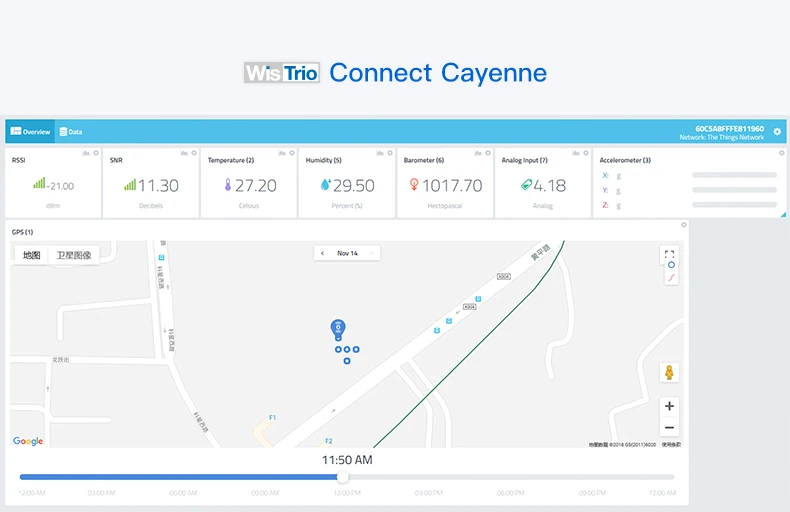Click the GPS (1) widget title

click(22, 232)
